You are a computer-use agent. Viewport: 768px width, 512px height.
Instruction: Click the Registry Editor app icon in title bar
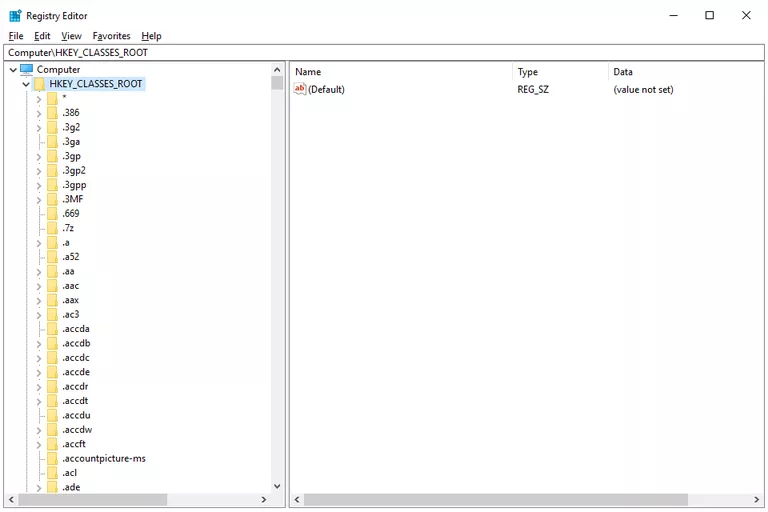pos(15,16)
